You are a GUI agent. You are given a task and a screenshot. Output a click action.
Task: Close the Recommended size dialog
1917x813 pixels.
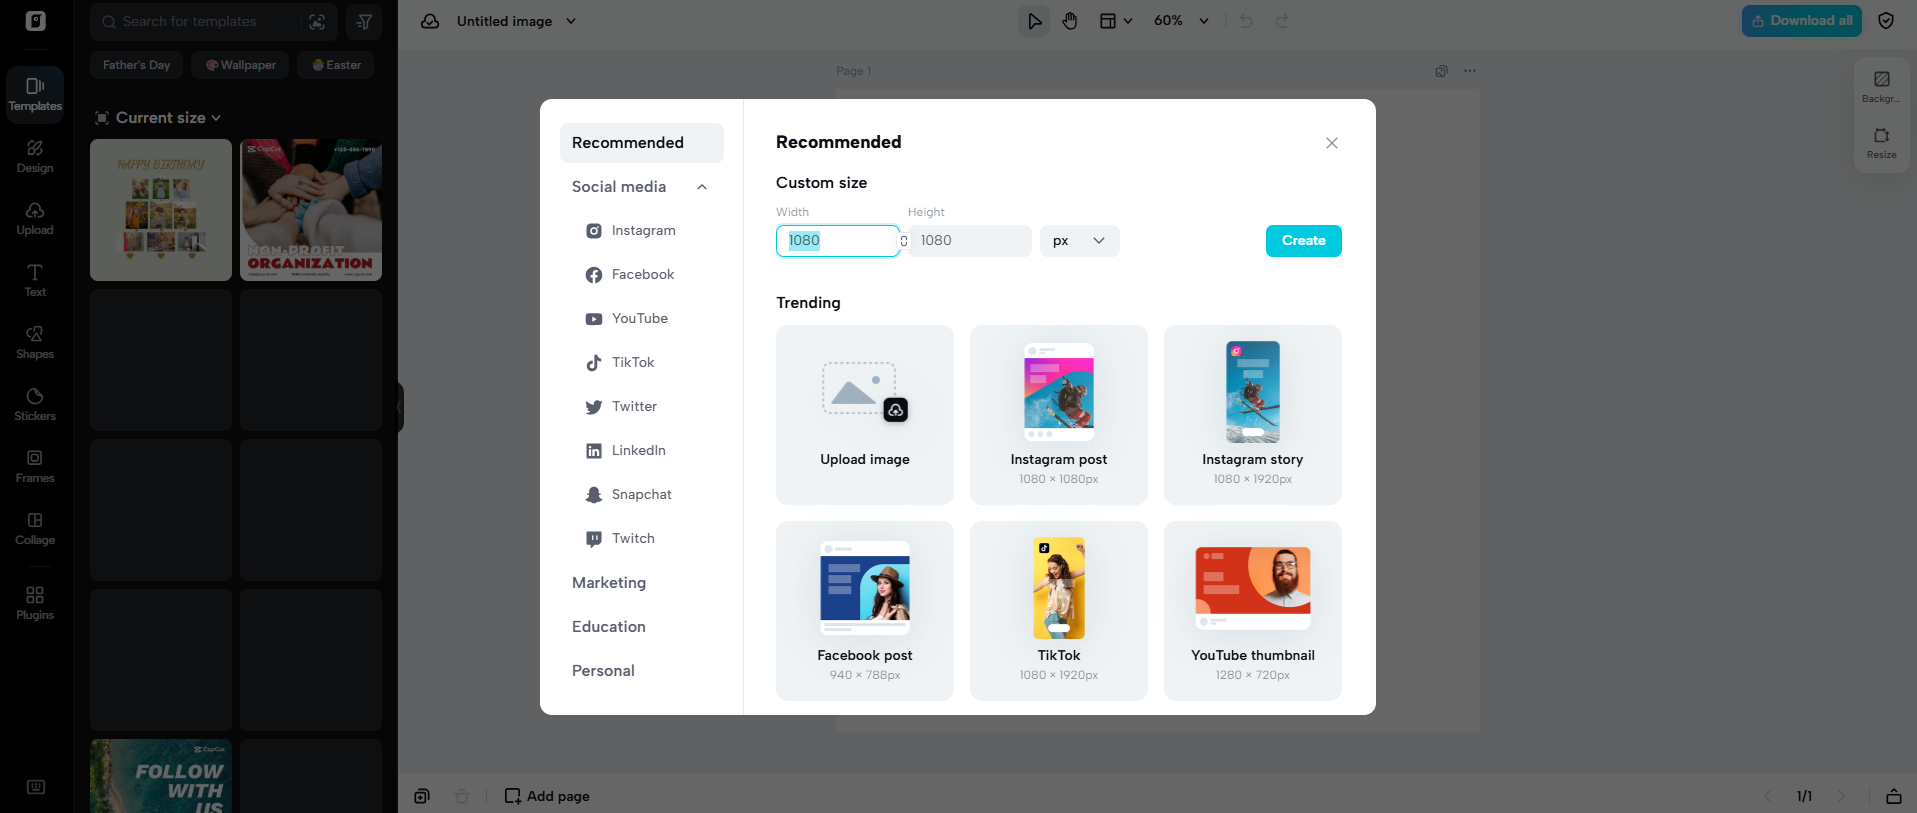1332,143
